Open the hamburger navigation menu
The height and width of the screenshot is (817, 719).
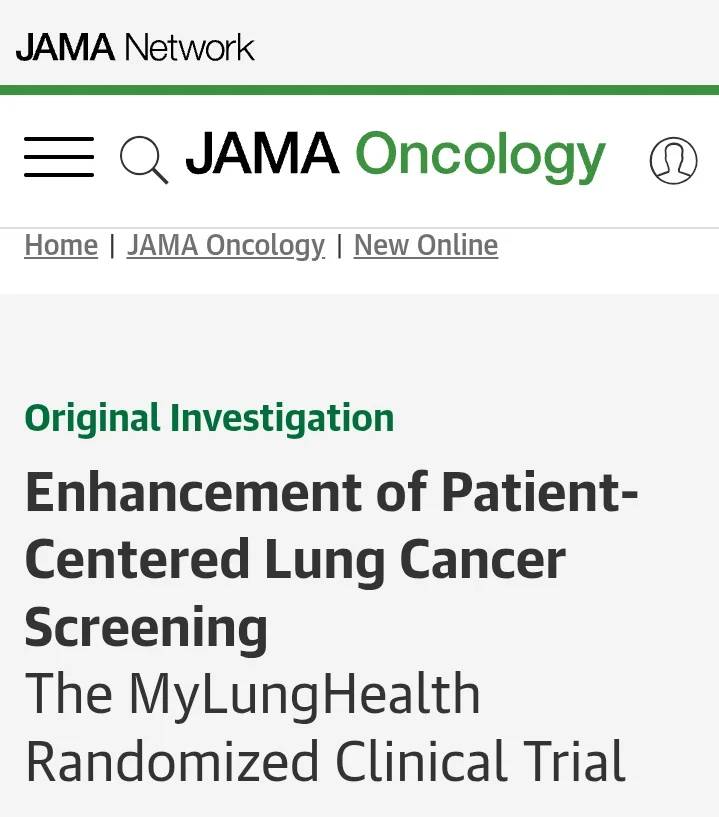[x=59, y=158]
